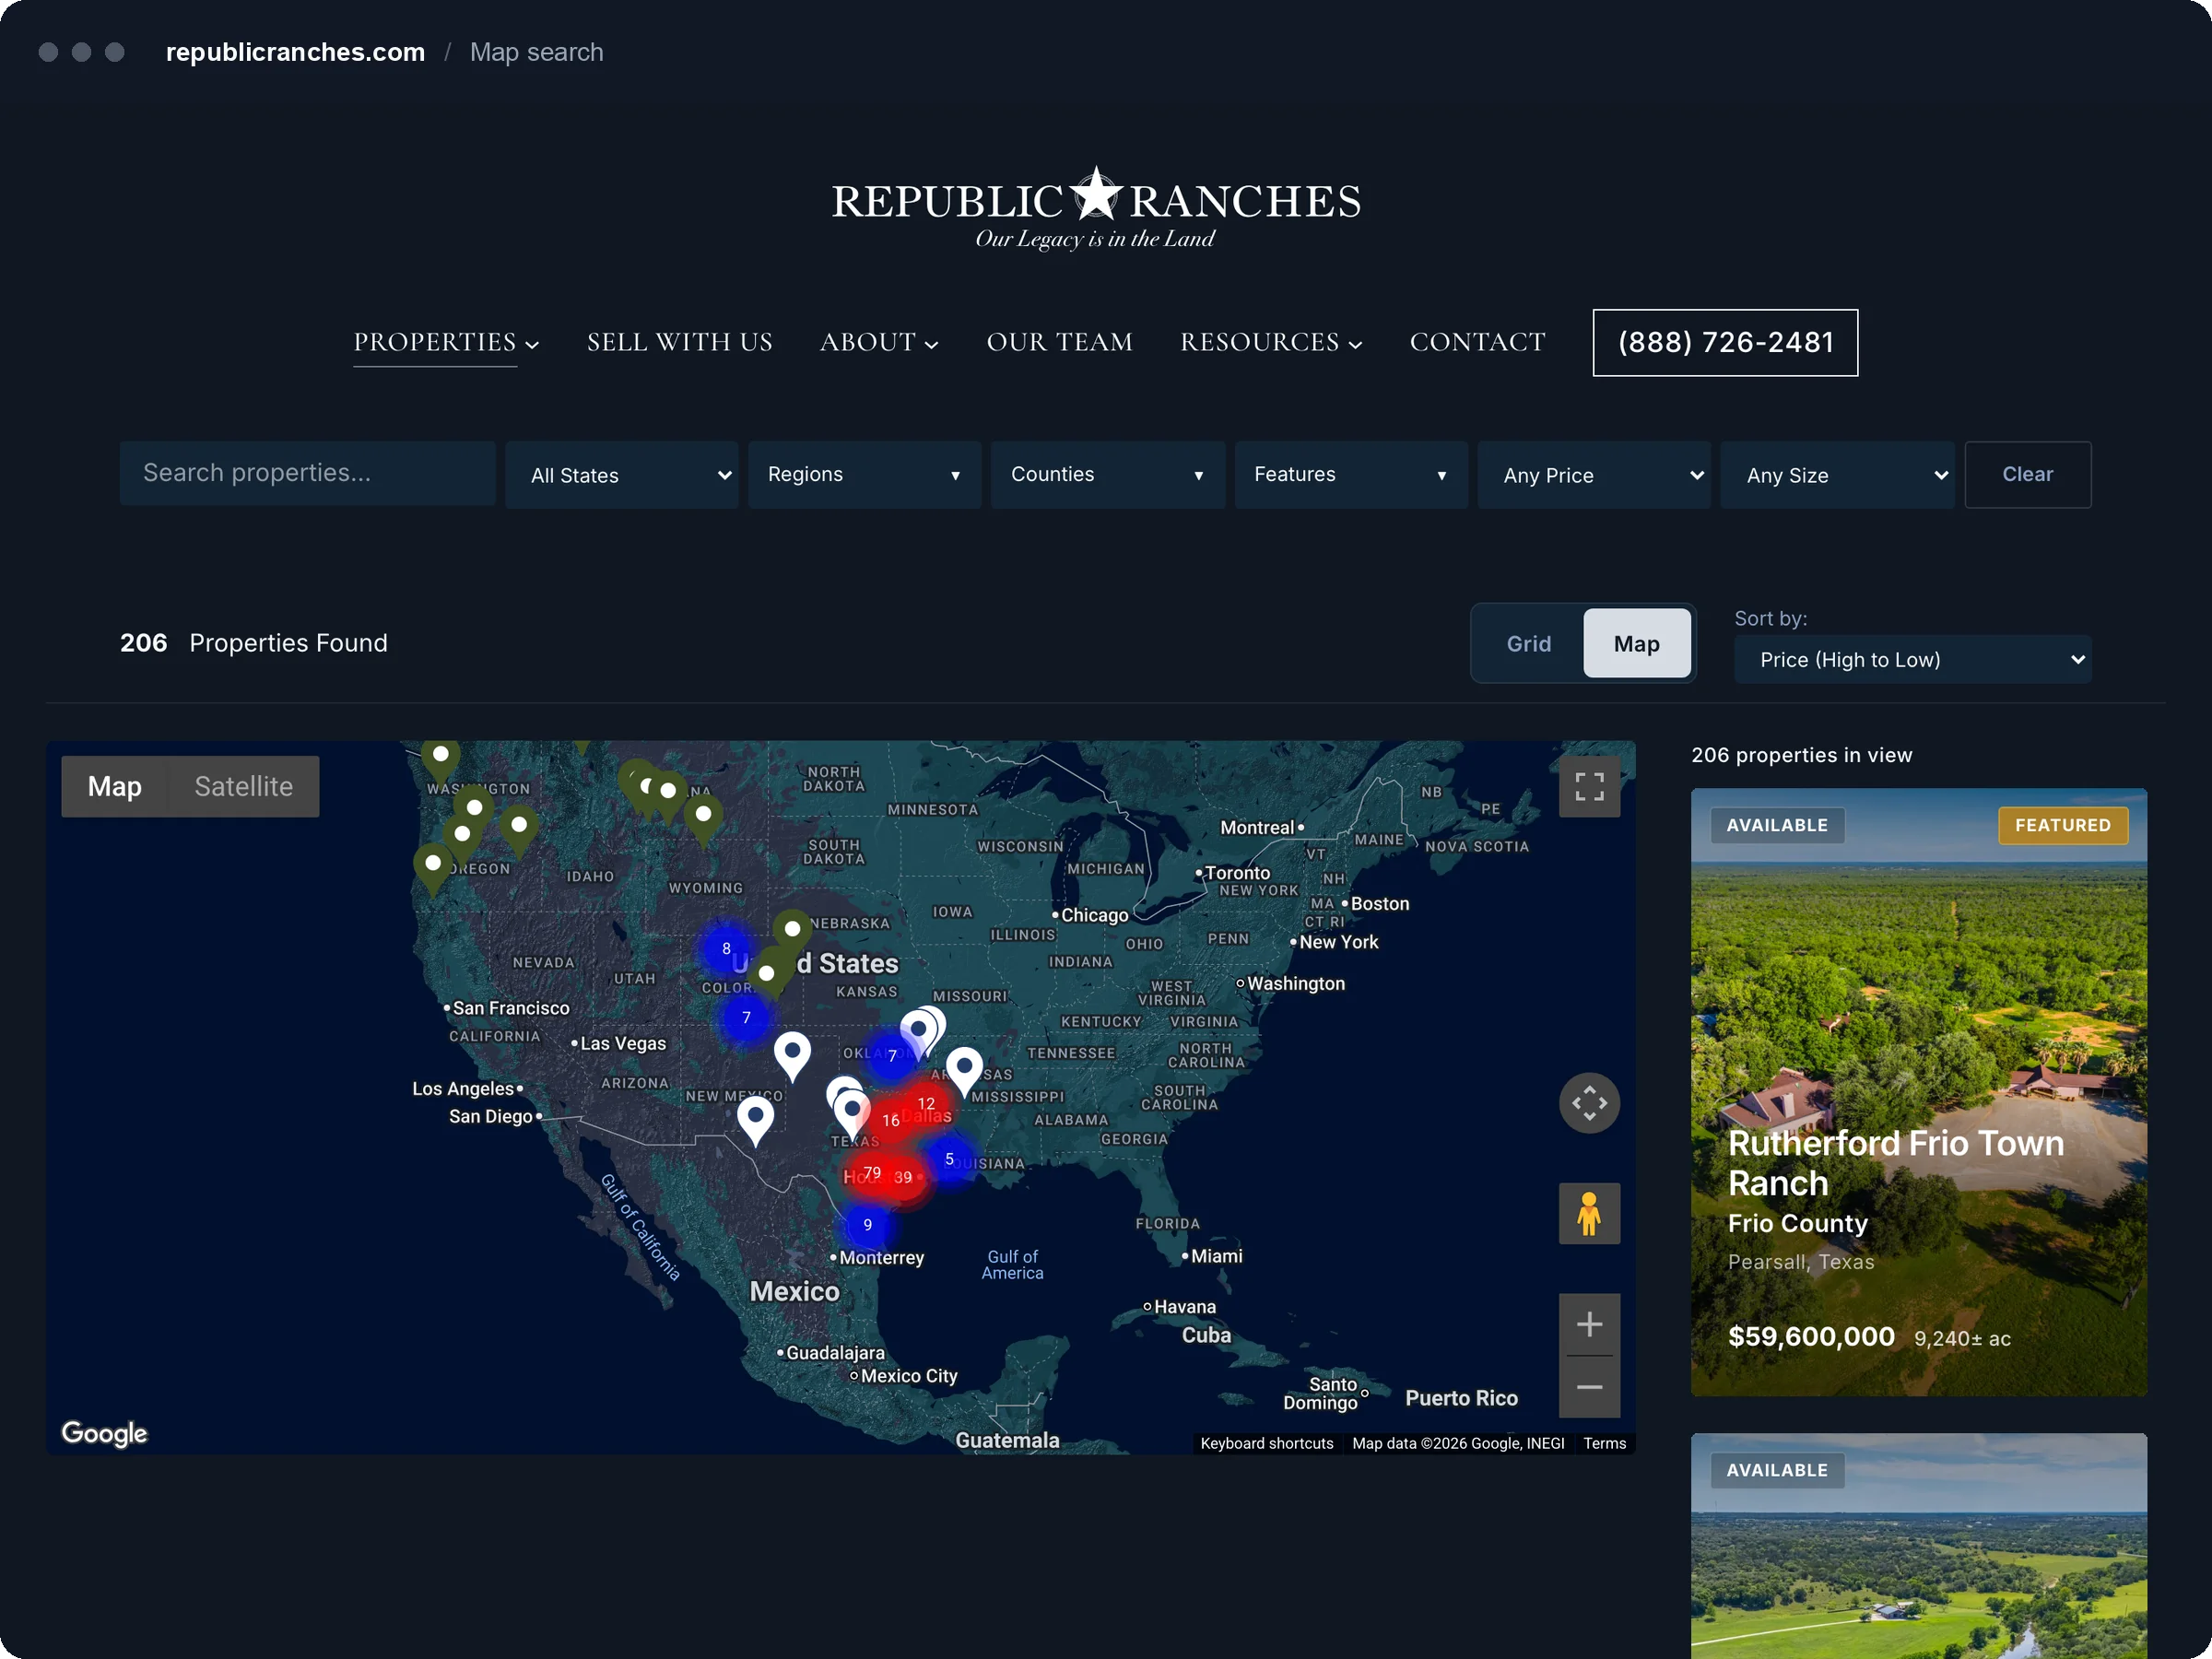Viewport: 2212px width, 1659px height.
Task: Open the map camera controls compass button
Action: click(x=1589, y=1103)
